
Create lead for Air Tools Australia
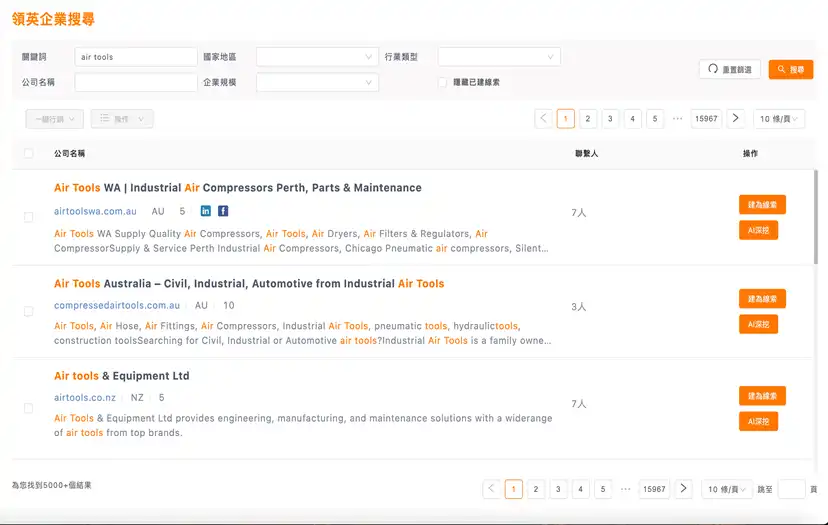pos(762,298)
